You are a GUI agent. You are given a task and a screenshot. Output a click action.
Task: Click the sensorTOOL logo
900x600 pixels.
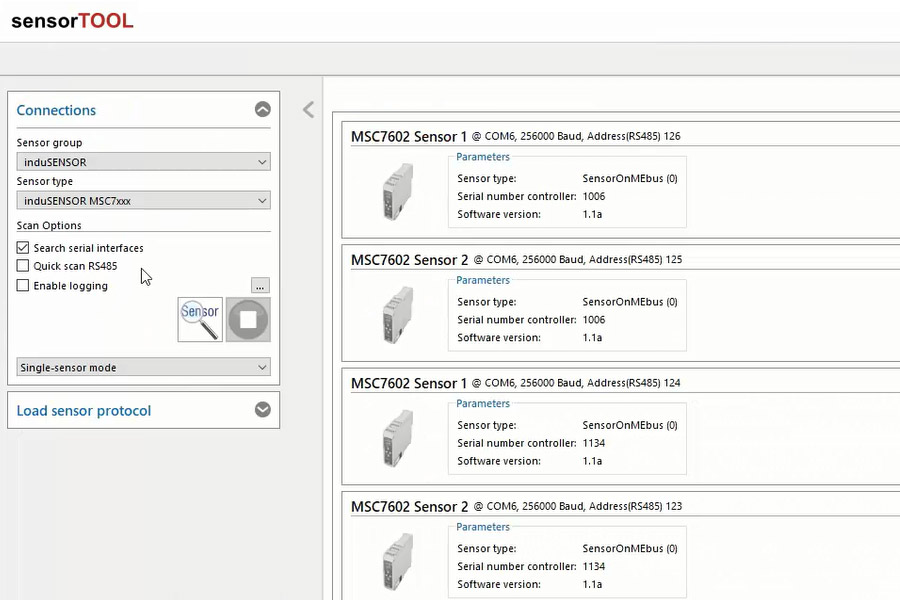[x=72, y=21]
